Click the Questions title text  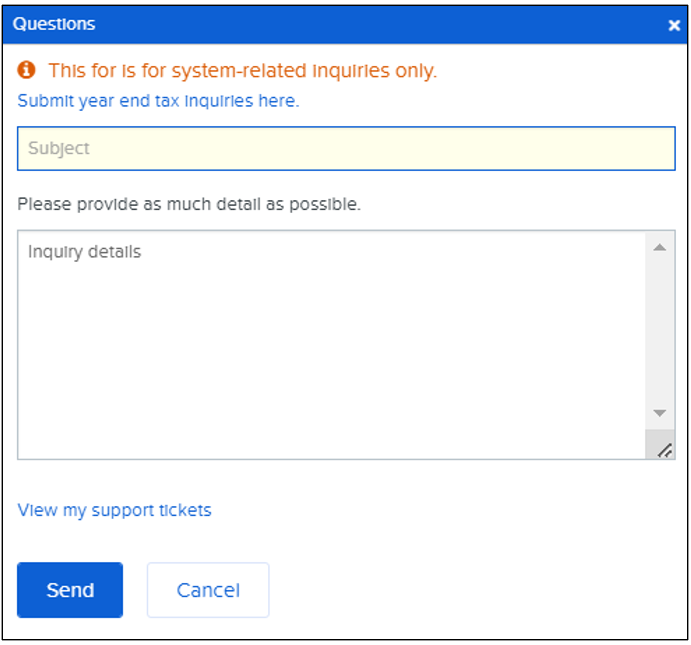[54, 24]
